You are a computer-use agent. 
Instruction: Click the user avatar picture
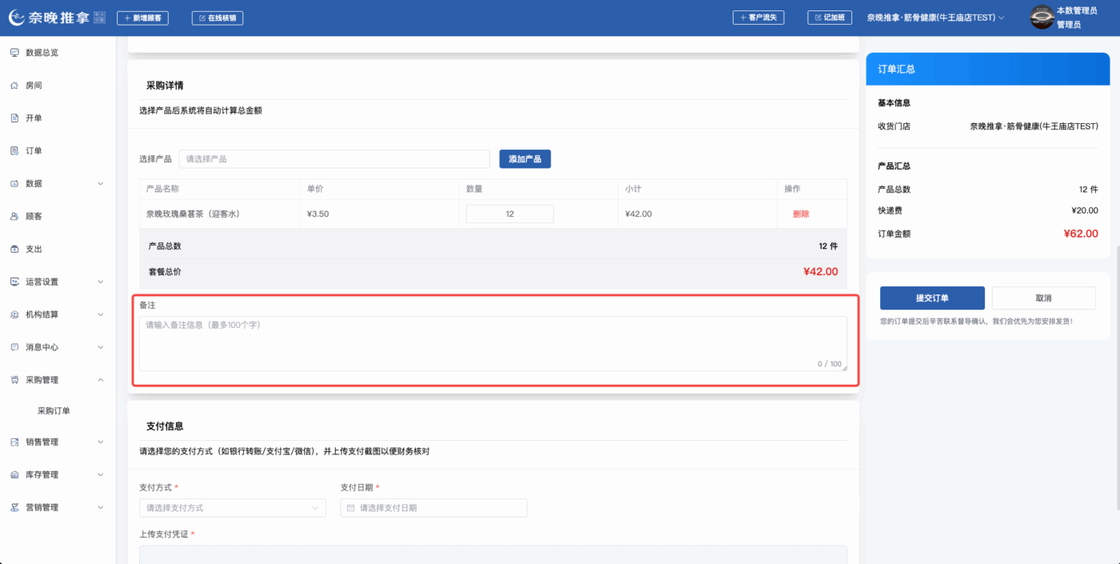(x=1041, y=17)
